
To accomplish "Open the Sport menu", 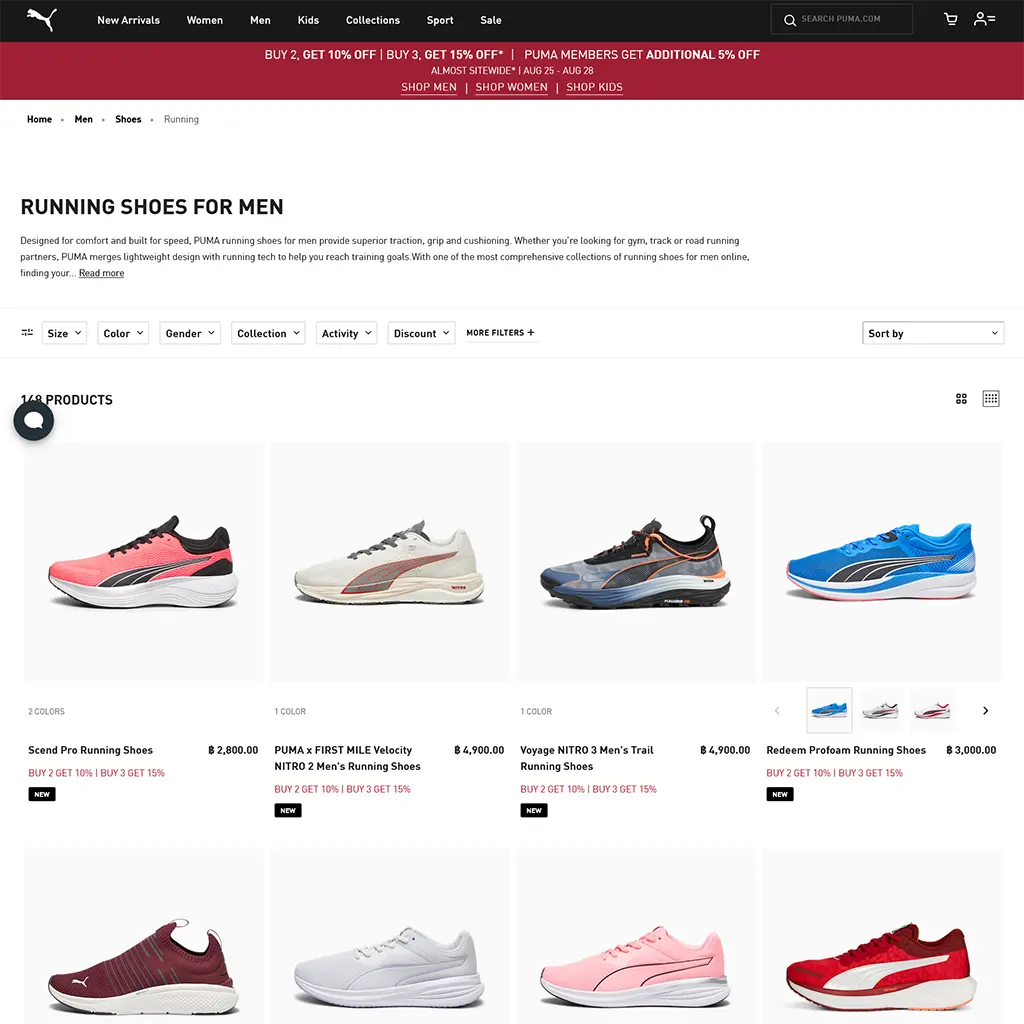I will [x=440, y=20].
